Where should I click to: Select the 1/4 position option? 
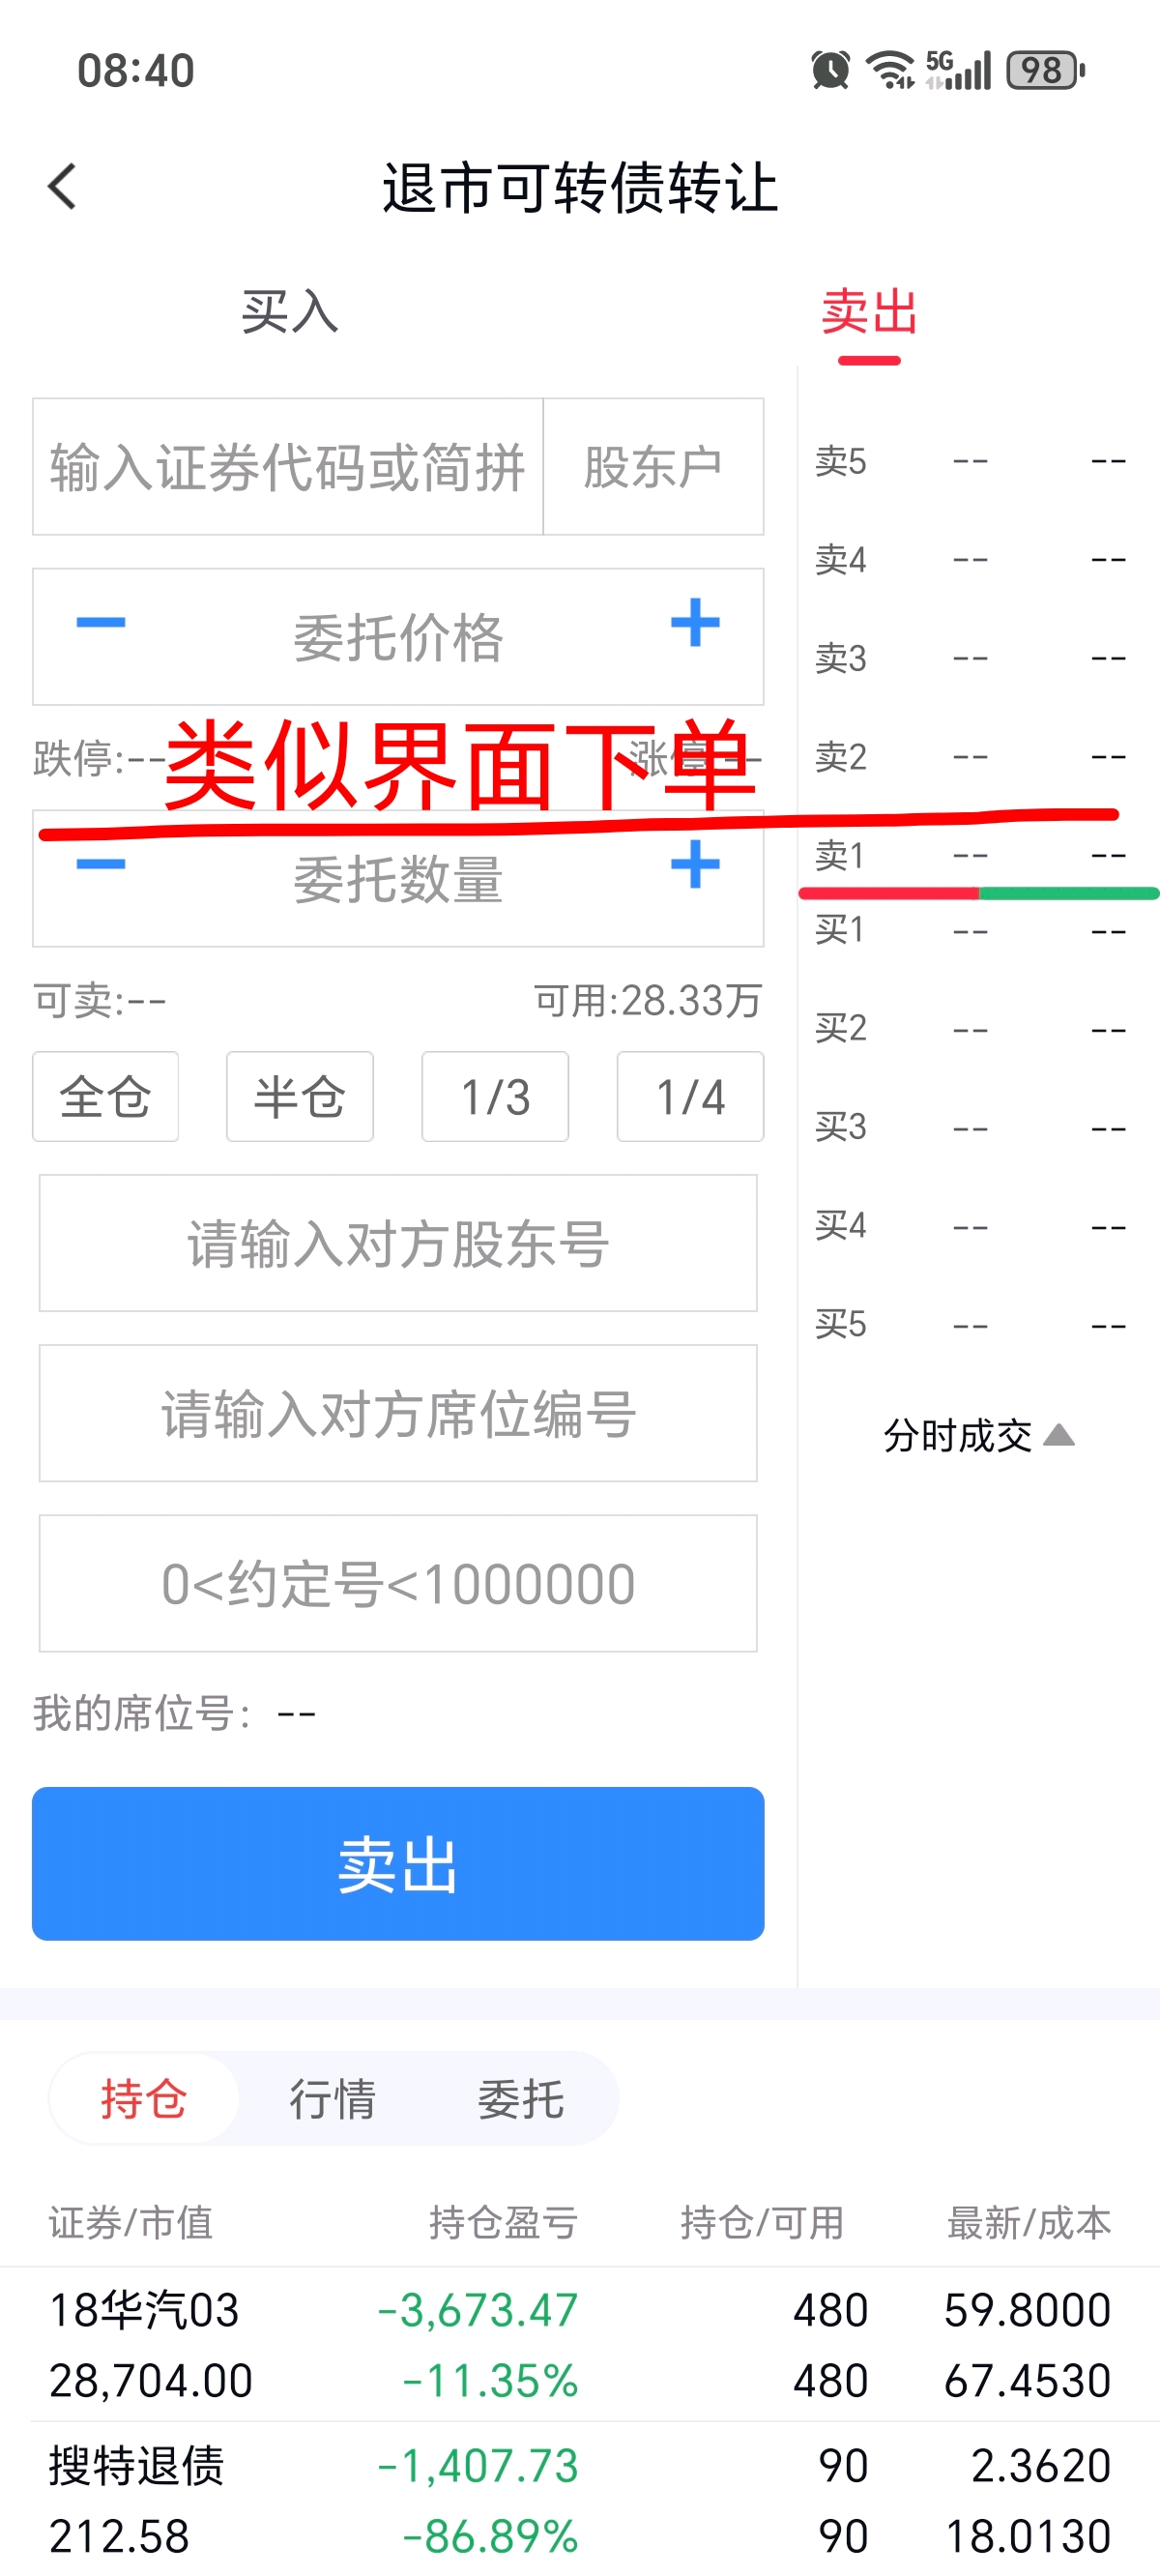[690, 1097]
